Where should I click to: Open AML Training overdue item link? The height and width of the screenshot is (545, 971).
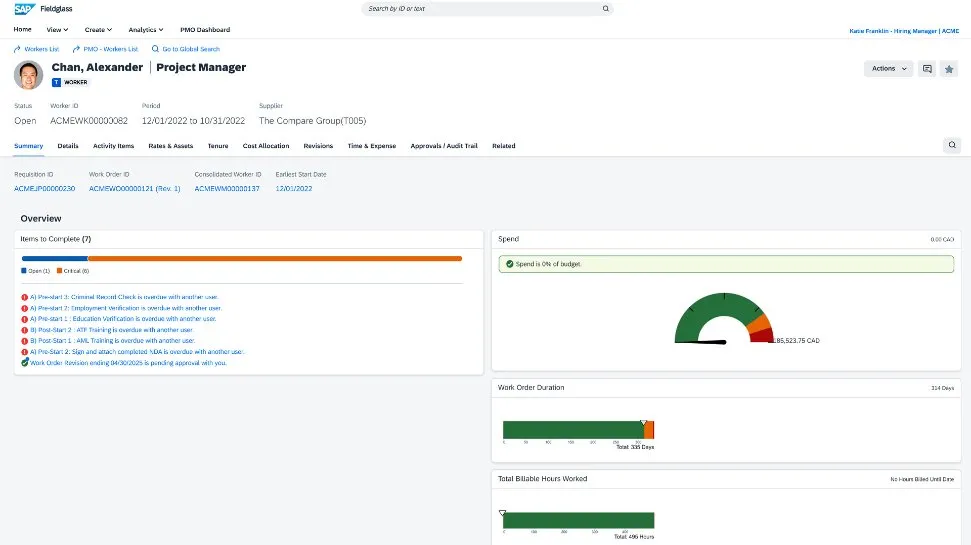112,341
